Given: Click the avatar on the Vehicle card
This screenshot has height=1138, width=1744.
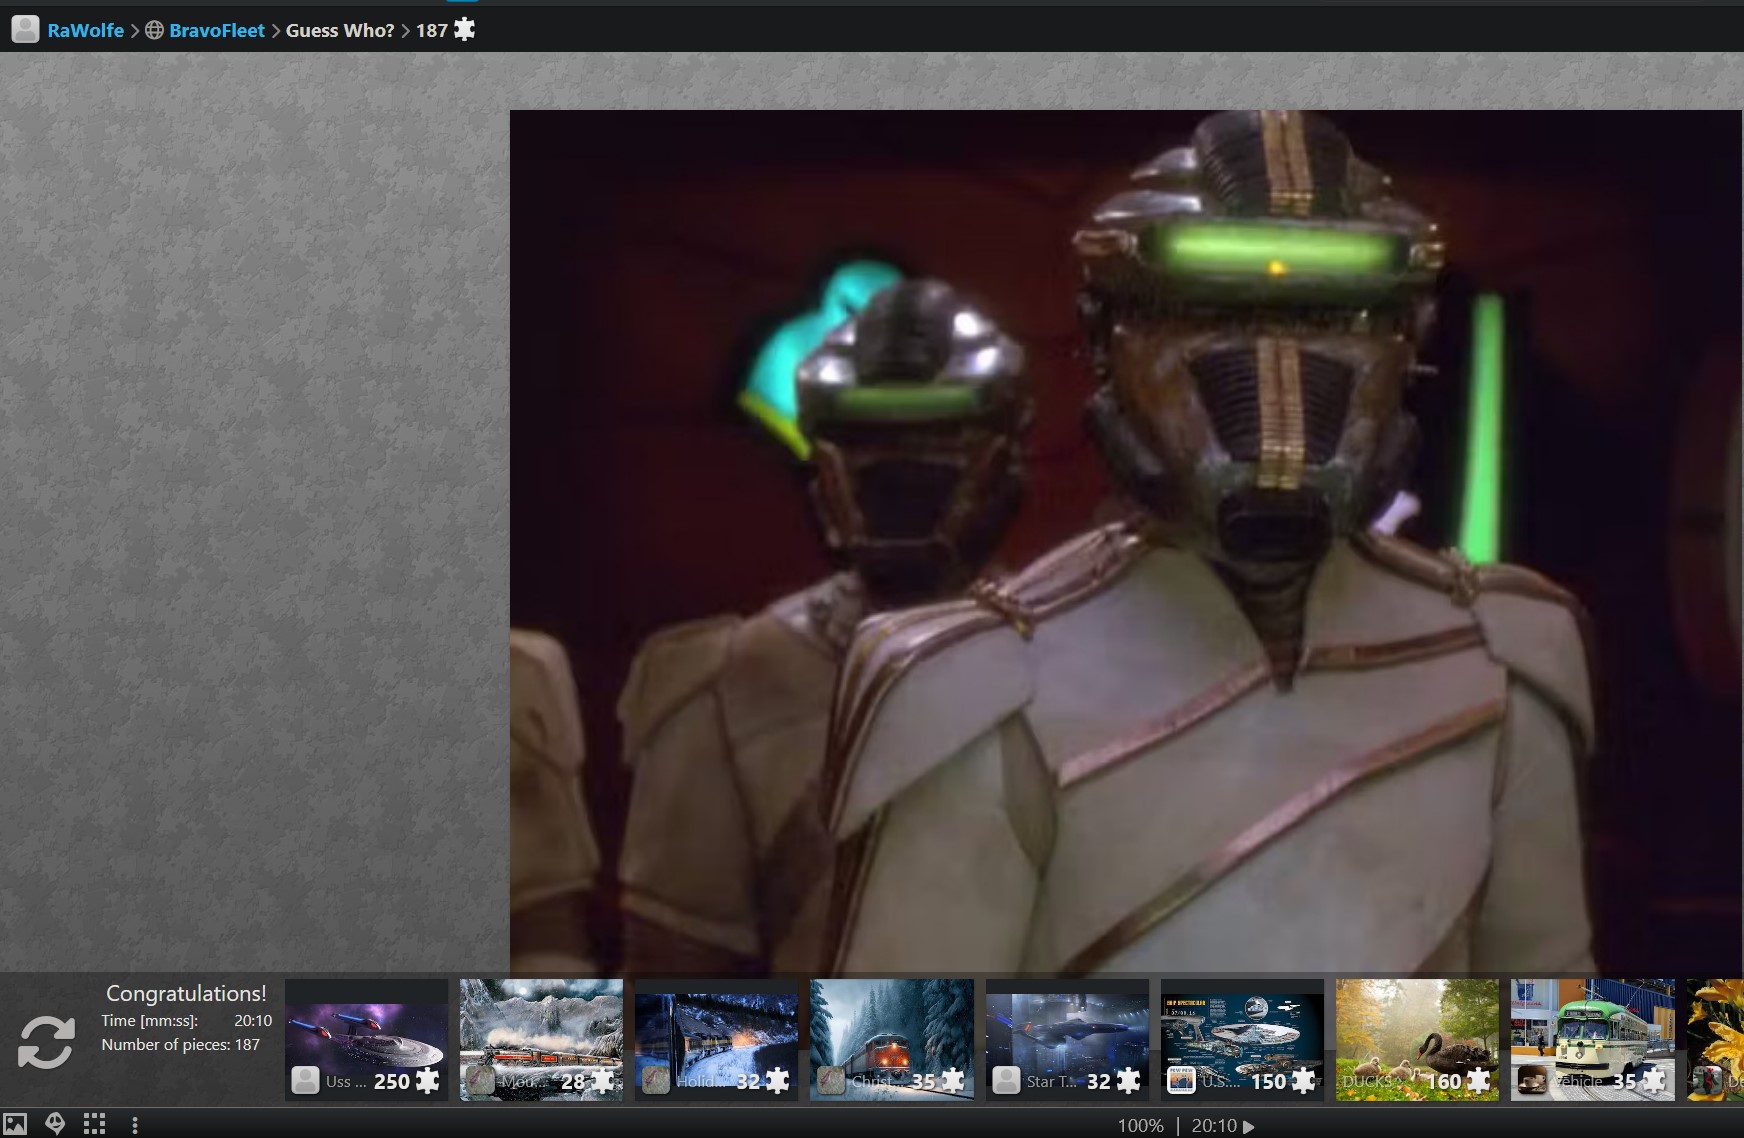Looking at the screenshot, I should click(1531, 1080).
